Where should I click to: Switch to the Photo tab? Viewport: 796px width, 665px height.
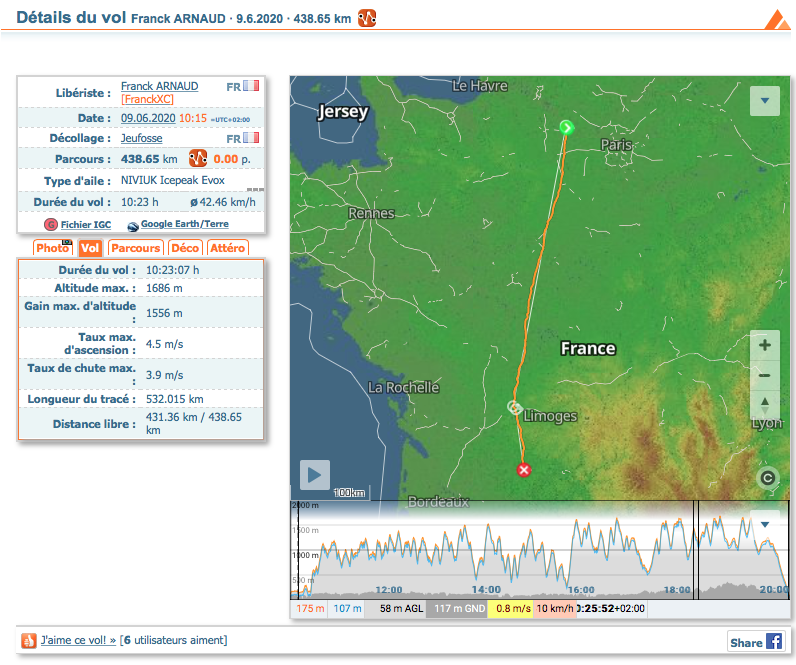pyautogui.click(x=53, y=248)
